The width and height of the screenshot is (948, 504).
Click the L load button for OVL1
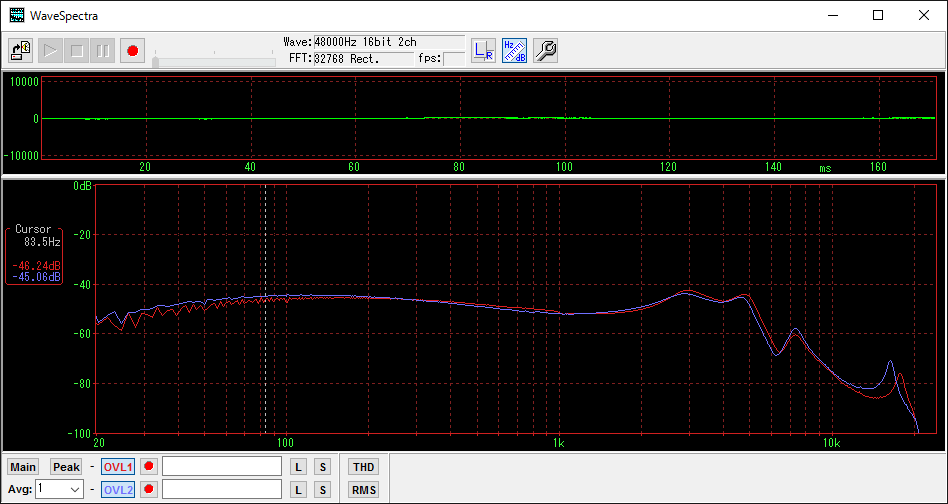pyautogui.click(x=298, y=467)
